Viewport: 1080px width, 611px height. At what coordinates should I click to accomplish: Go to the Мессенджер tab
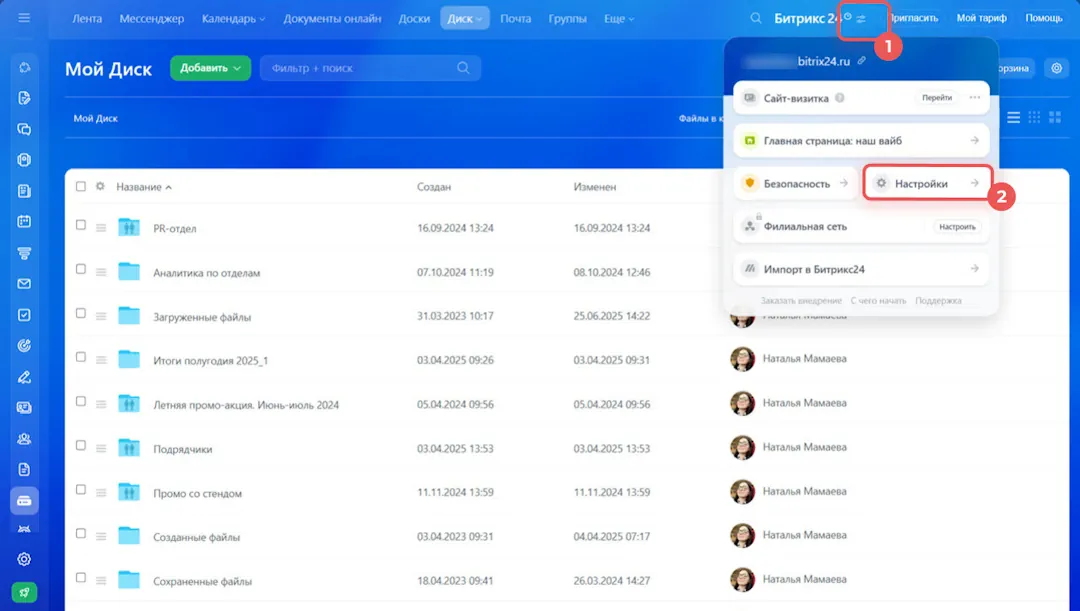pos(154,18)
